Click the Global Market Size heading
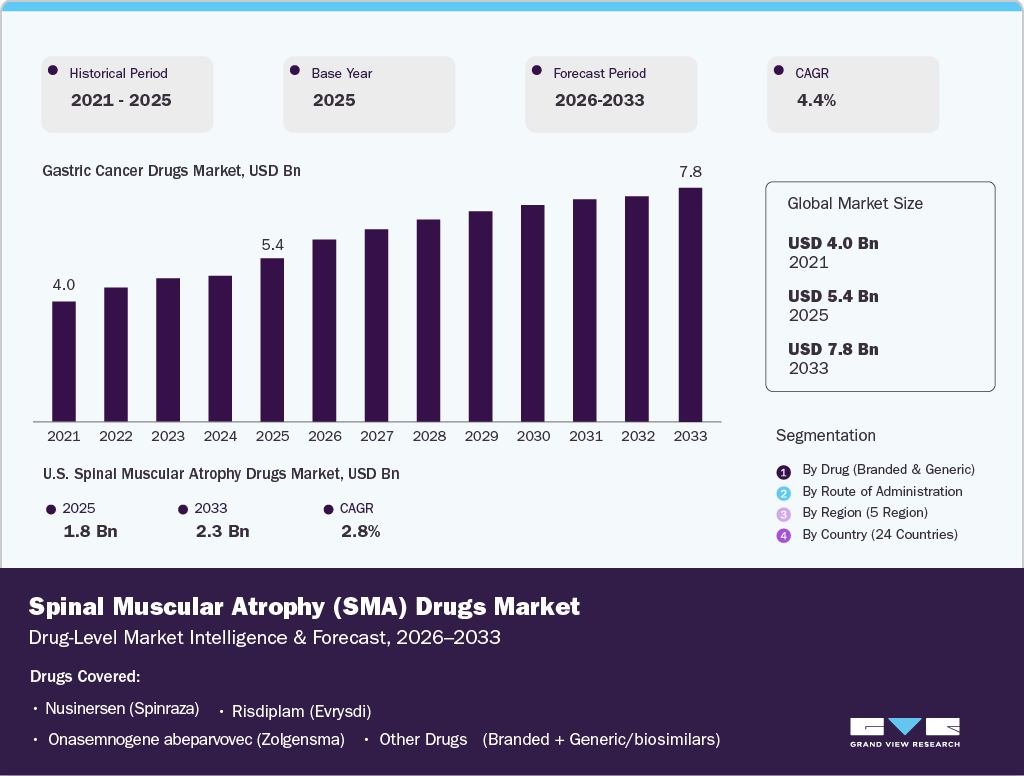The image size is (1024, 776). (x=855, y=203)
